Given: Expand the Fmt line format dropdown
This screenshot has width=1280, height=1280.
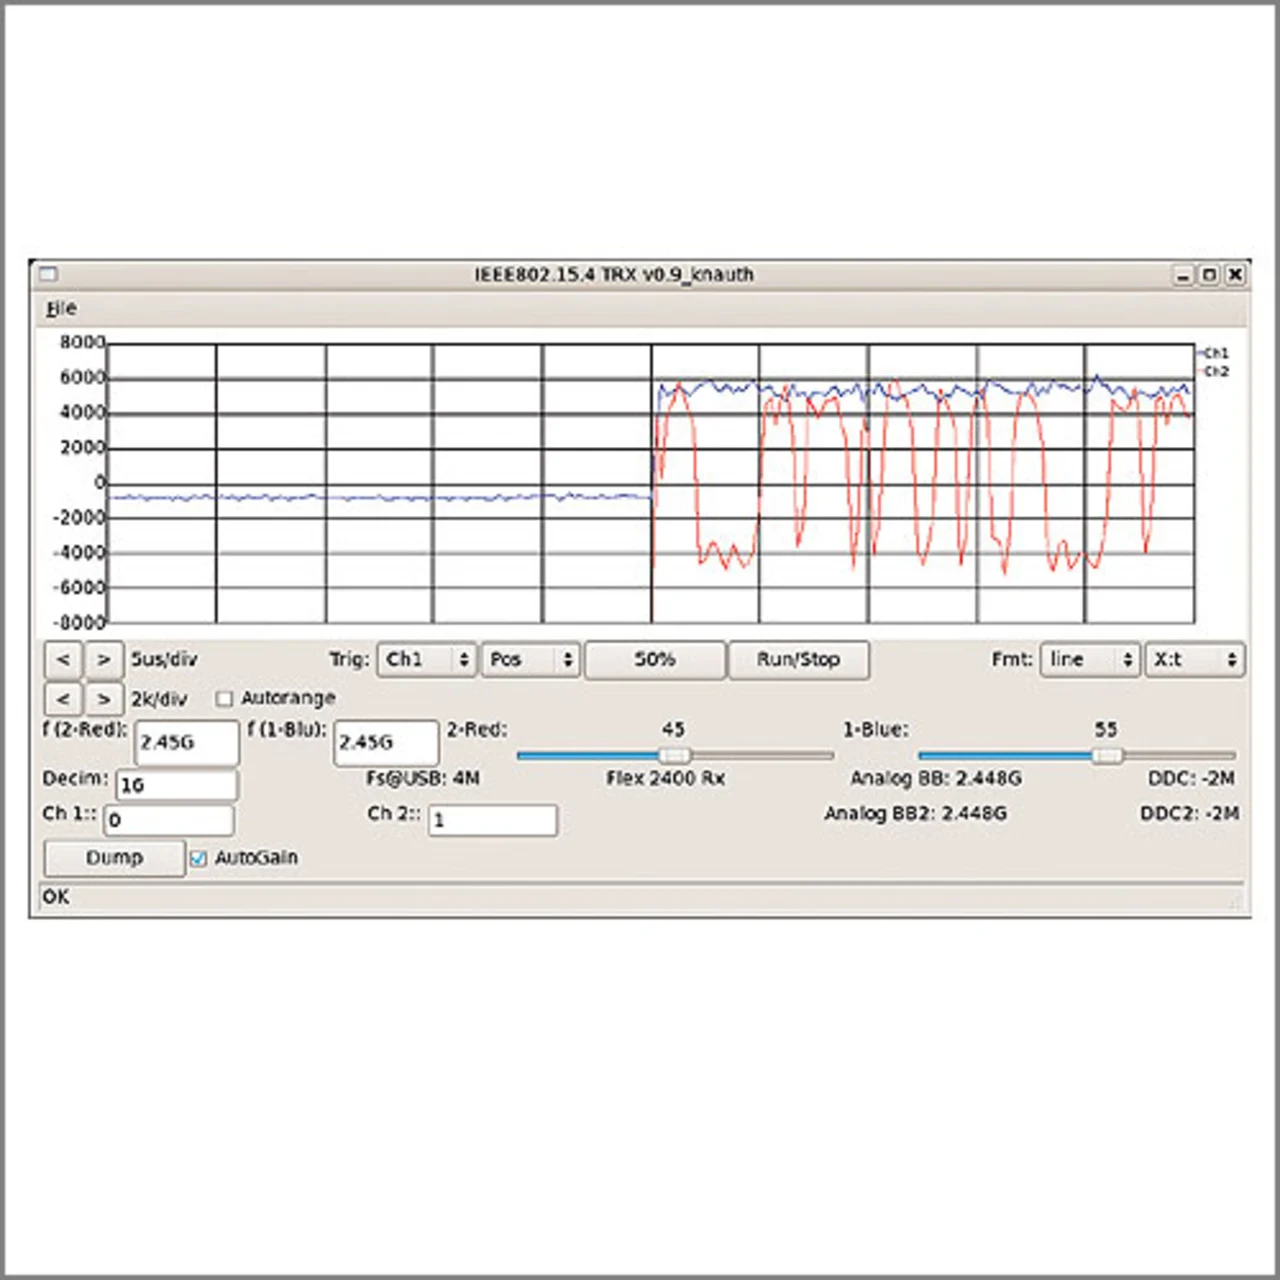Looking at the screenshot, I should (x=1089, y=660).
